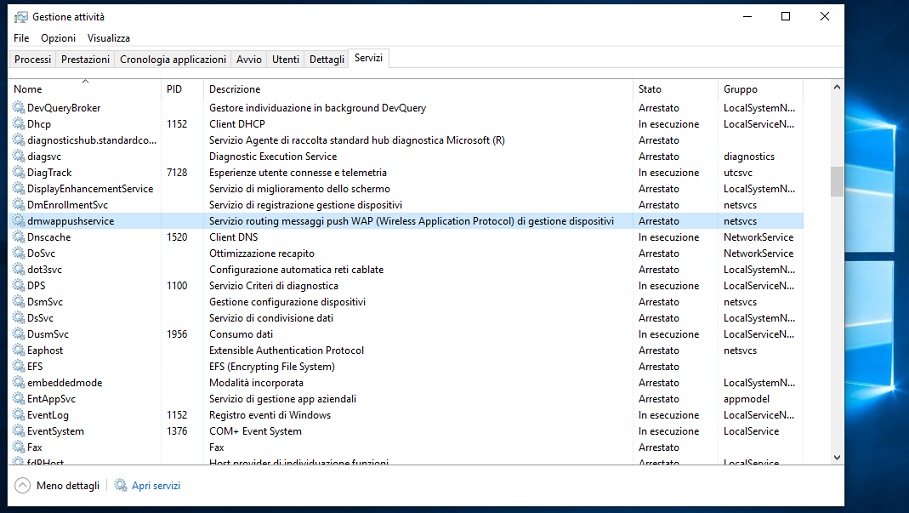This screenshot has height=513, width=909.
Task: Click the vertical scrollbar thumb
Action: [x=837, y=181]
